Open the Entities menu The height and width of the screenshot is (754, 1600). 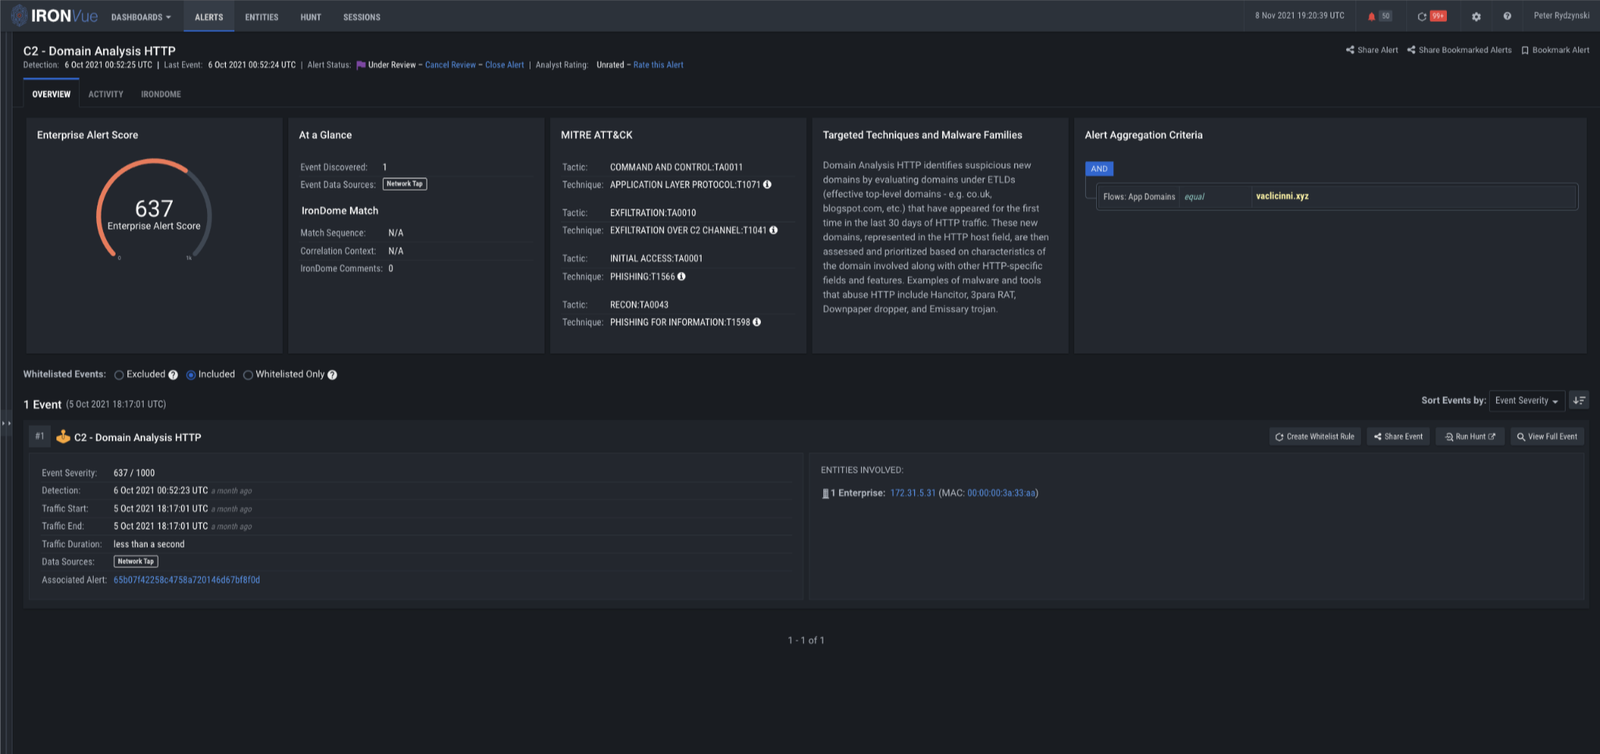pyautogui.click(x=262, y=17)
